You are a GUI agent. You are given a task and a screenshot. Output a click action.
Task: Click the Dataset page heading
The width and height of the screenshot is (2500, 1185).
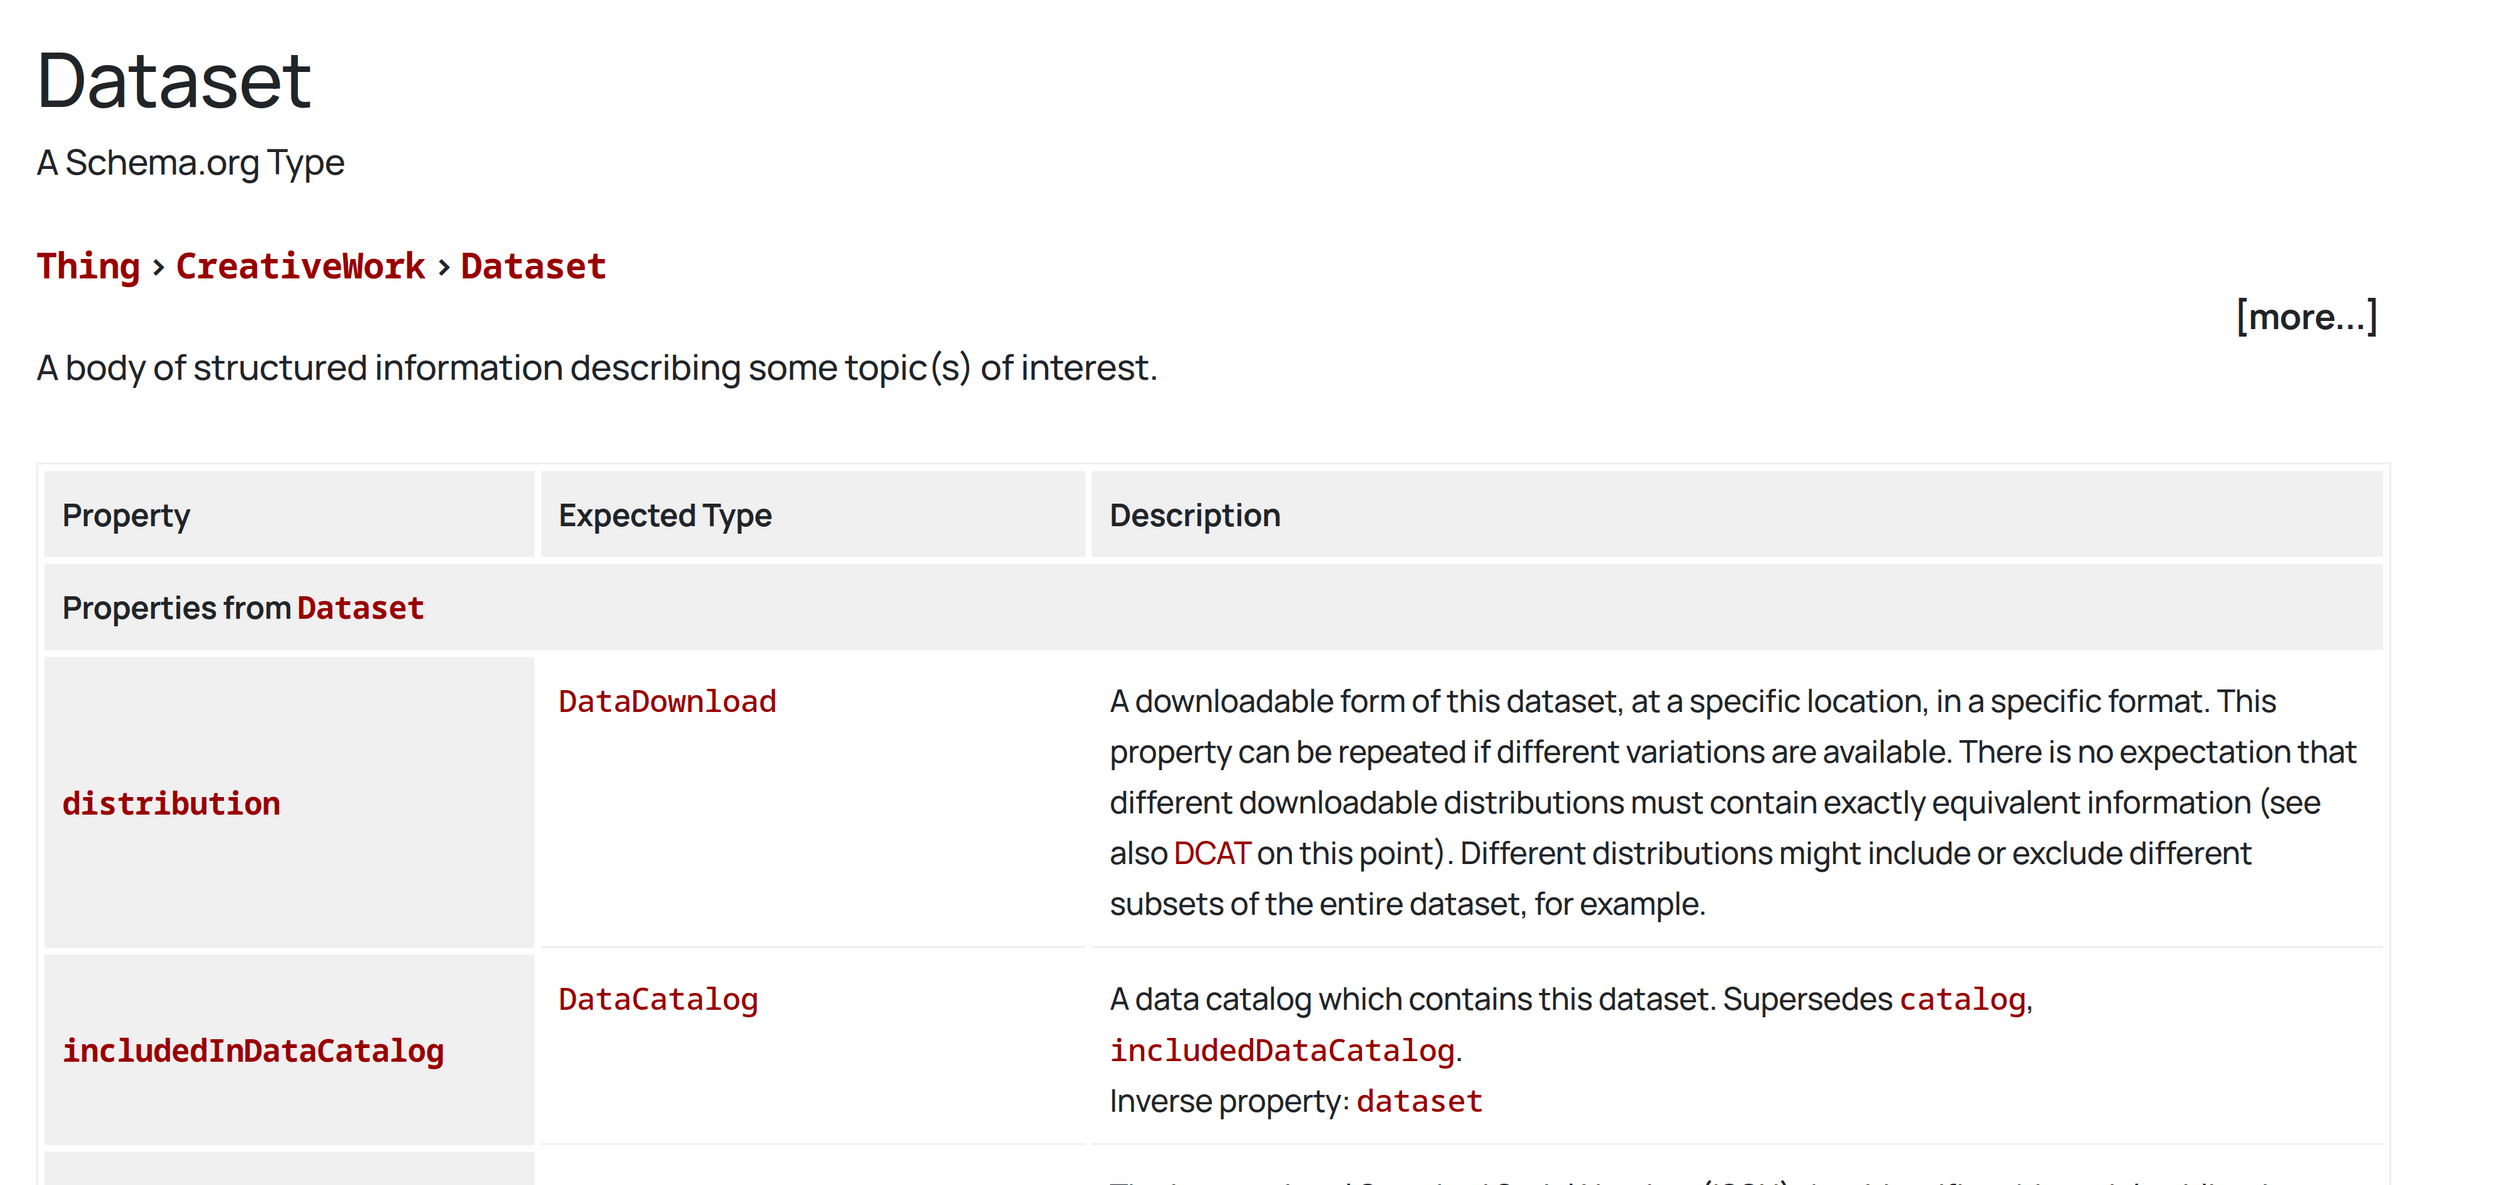coord(174,80)
